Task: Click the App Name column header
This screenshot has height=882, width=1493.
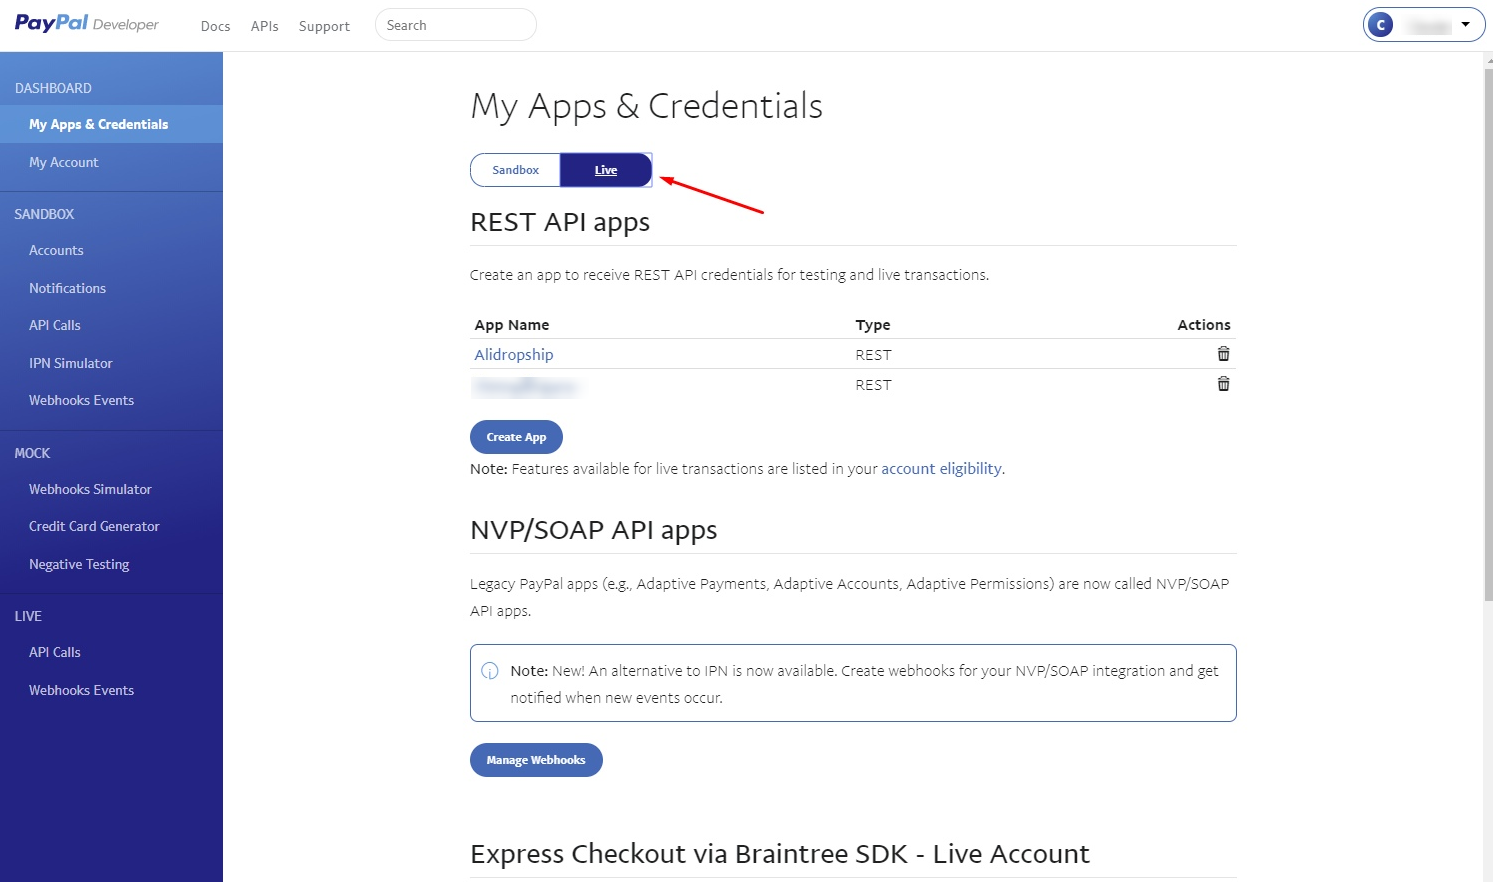Action: pyautogui.click(x=512, y=325)
